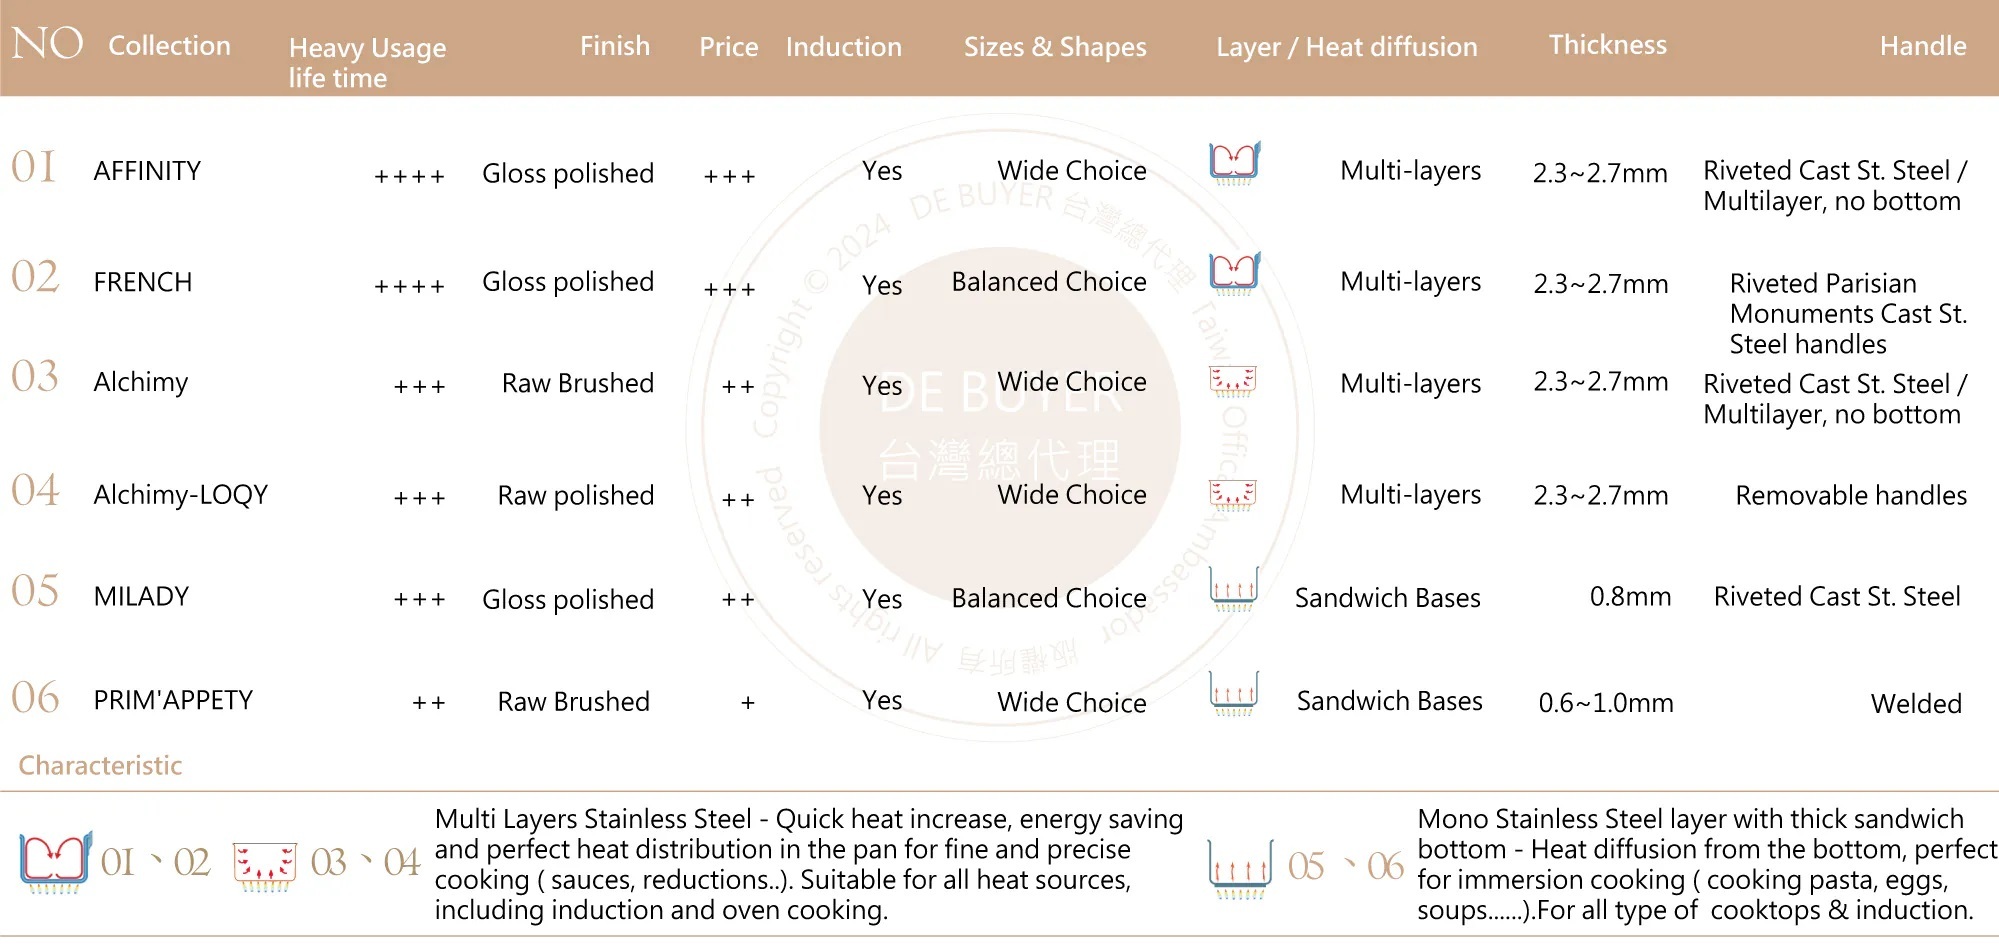Click the legend pan icon beside 05、06
This screenshot has width=1999, height=951.
tap(1240, 868)
